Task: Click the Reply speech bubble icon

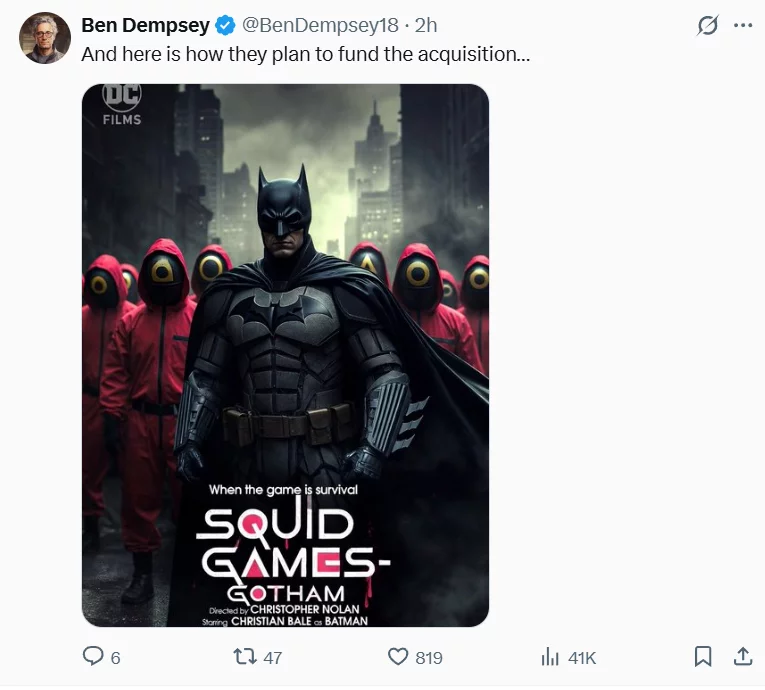Action: point(93,656)
